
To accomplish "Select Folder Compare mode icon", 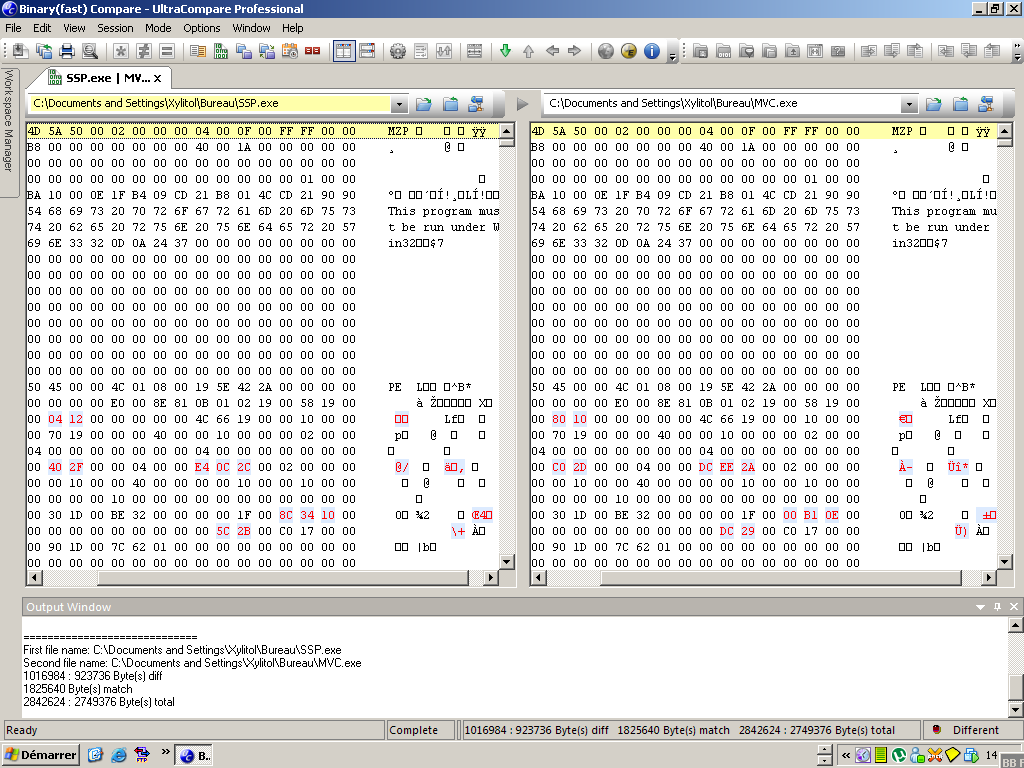I will click(x=244, y=51).
